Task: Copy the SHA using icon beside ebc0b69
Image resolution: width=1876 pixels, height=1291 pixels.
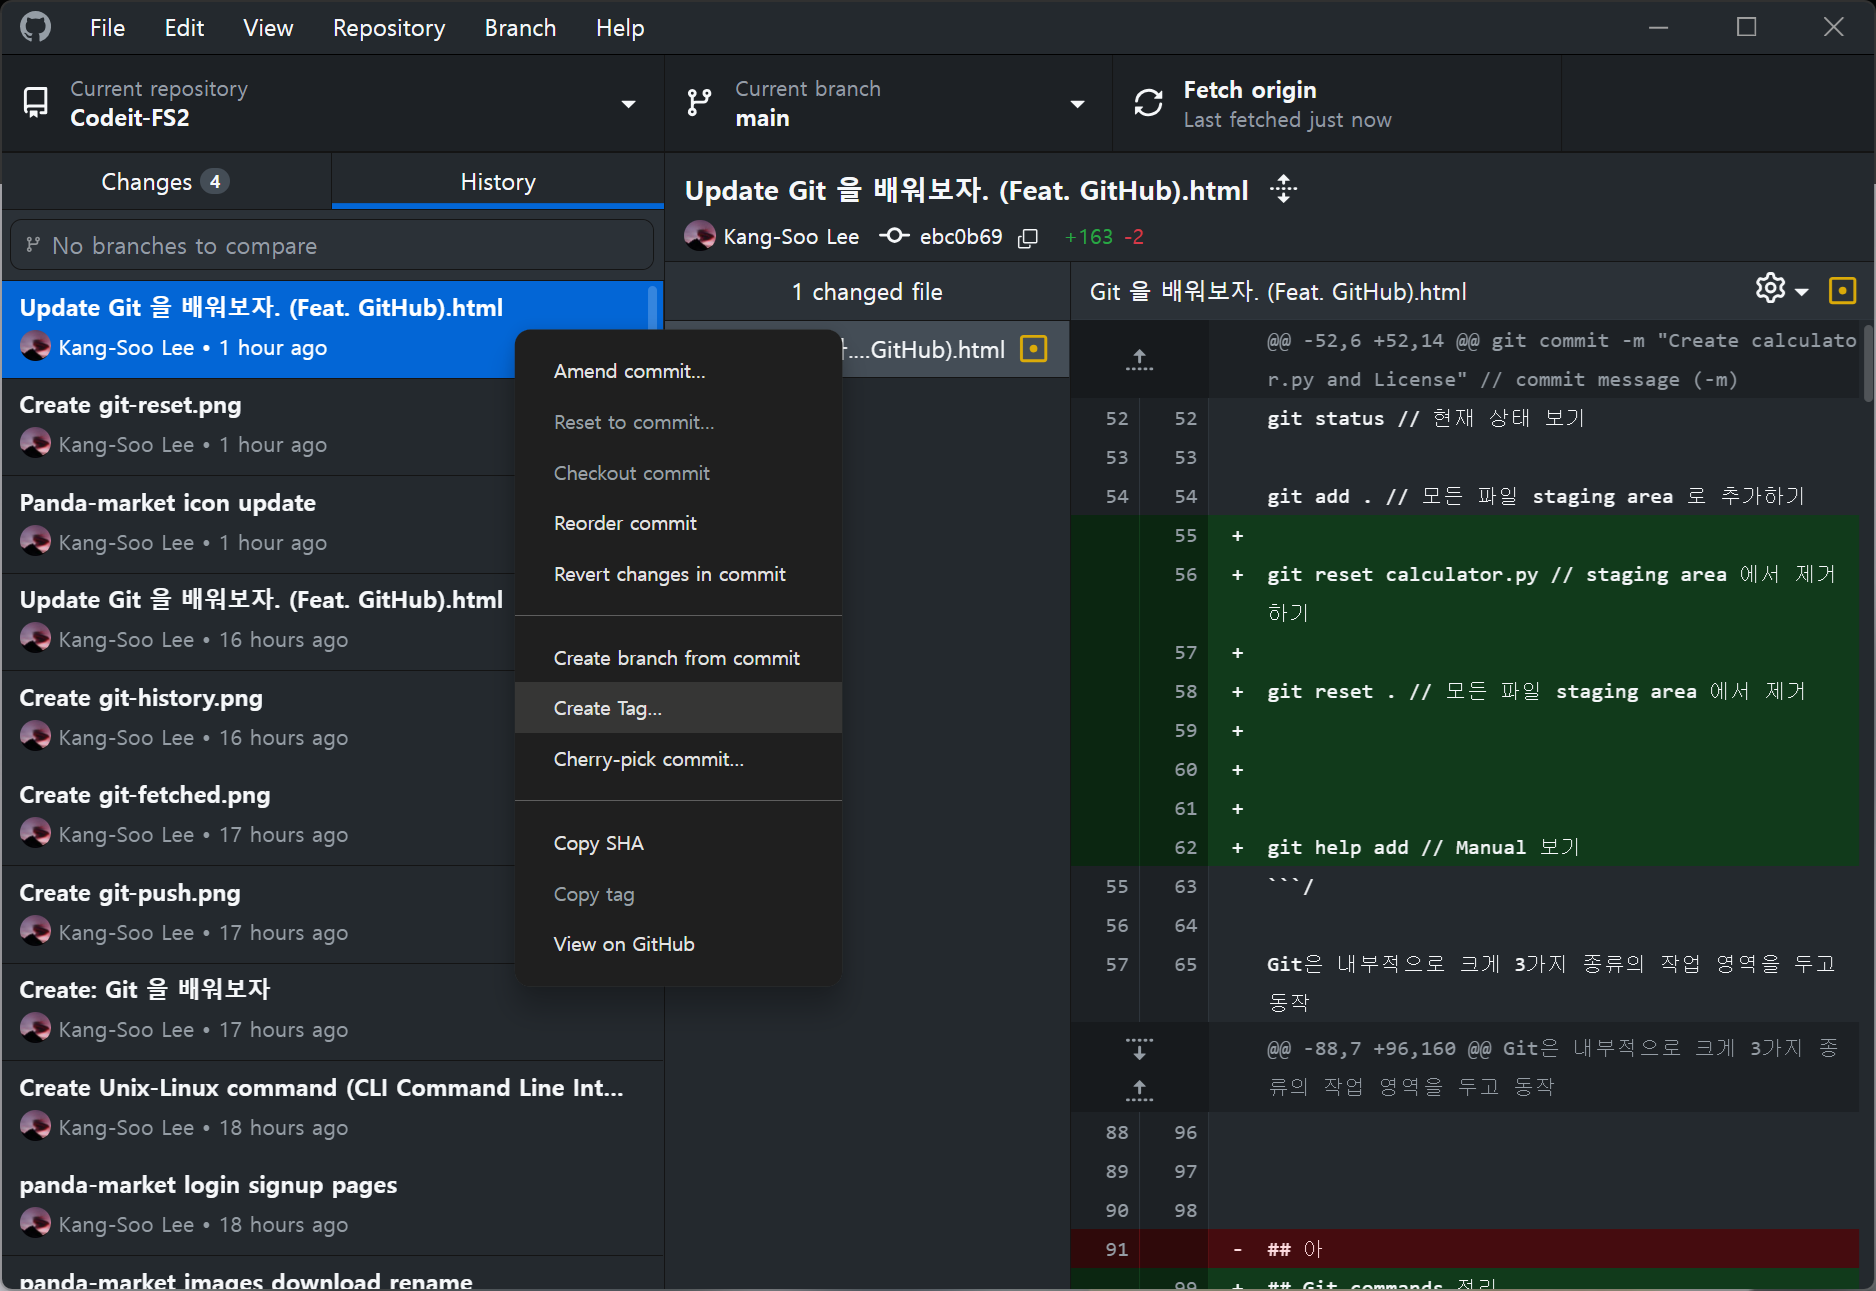Action: (1028, 237)
